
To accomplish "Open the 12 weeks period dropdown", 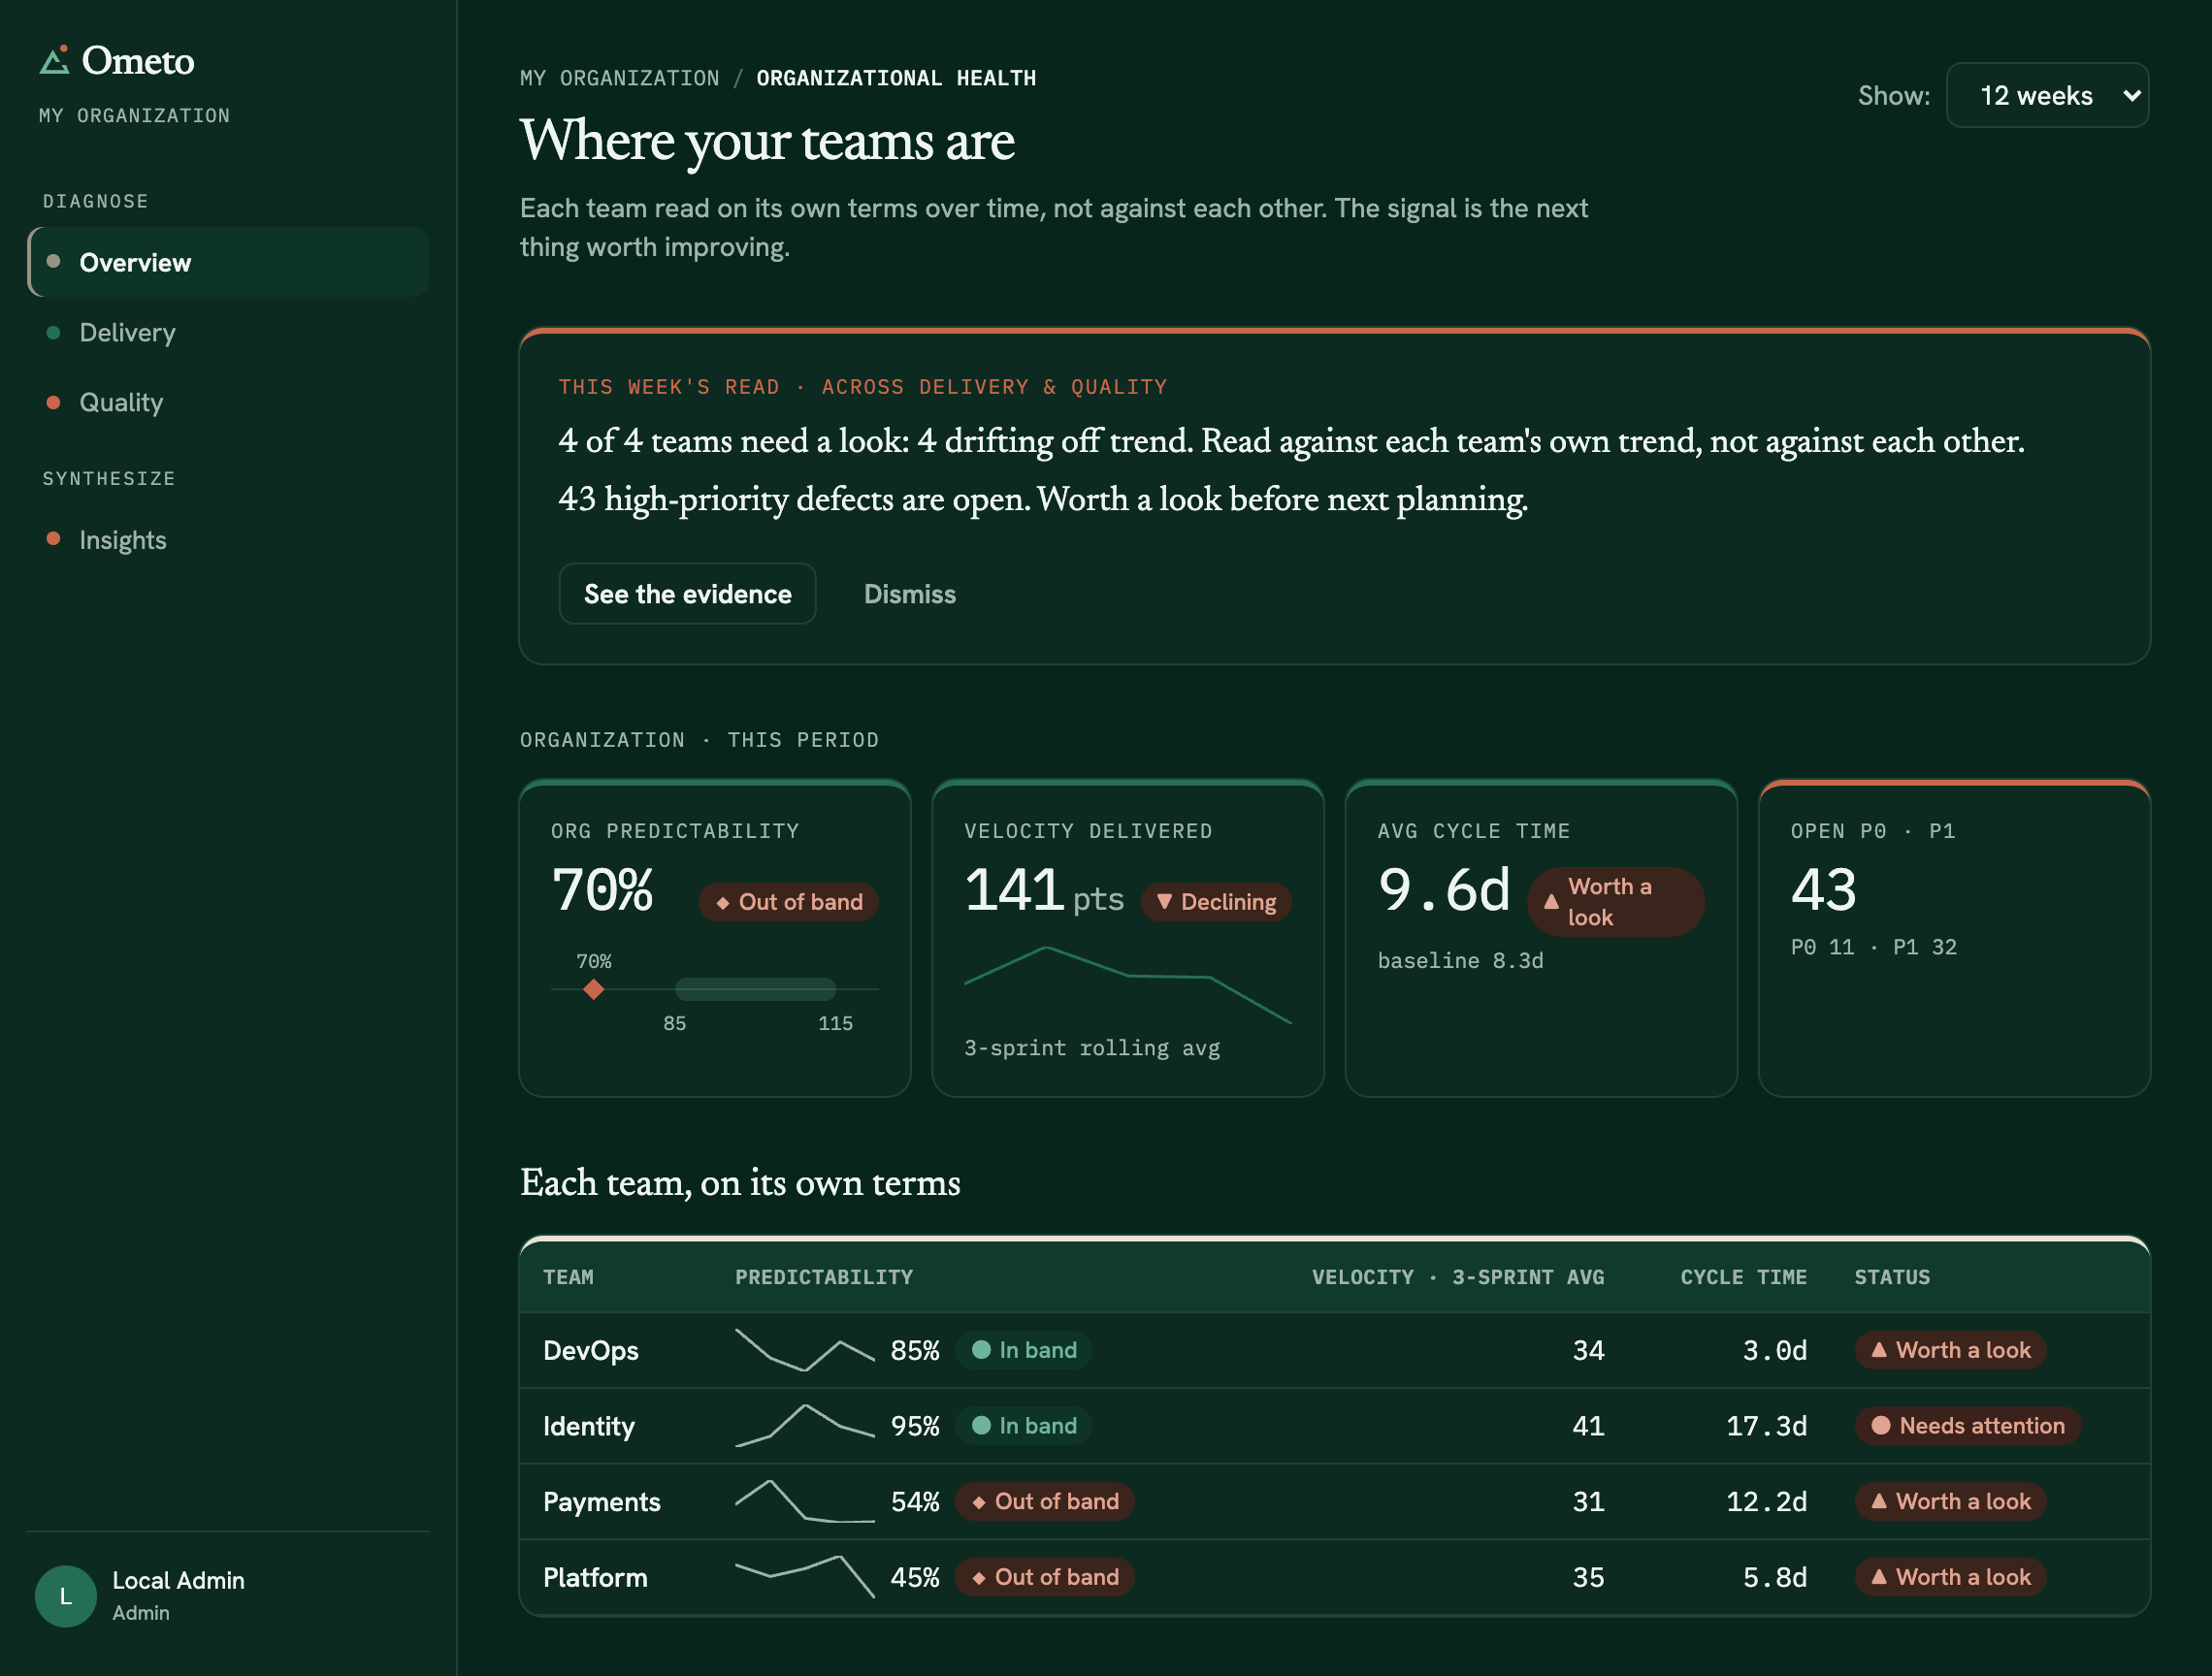I will click(x=2047, y=95).
